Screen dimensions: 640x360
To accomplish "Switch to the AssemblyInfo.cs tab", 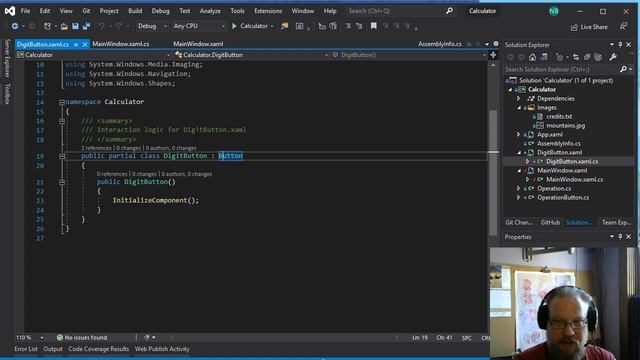I will 440,44.
